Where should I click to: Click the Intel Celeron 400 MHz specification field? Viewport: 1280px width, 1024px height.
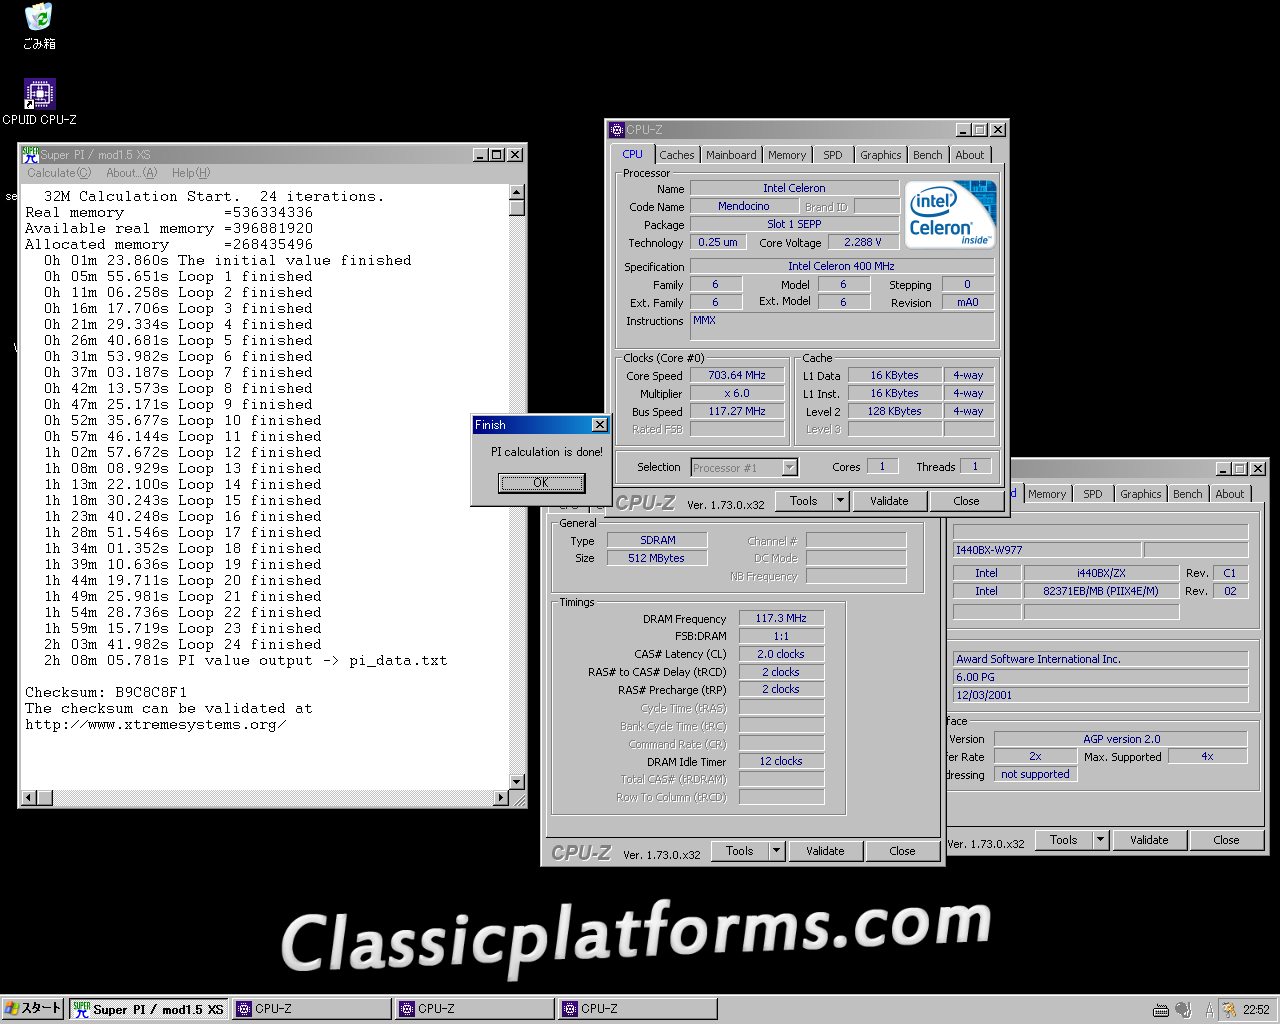(x=842, y=267)
